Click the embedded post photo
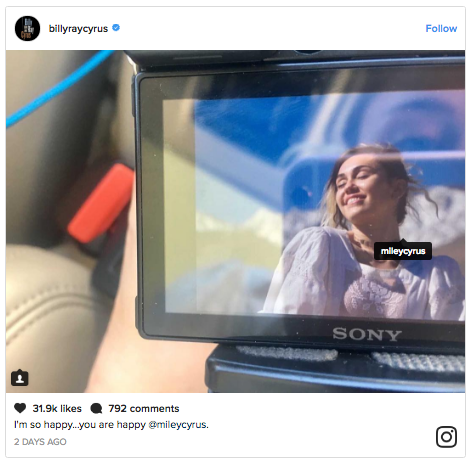Viewport: 472px width, 464px height. [235, 221]
